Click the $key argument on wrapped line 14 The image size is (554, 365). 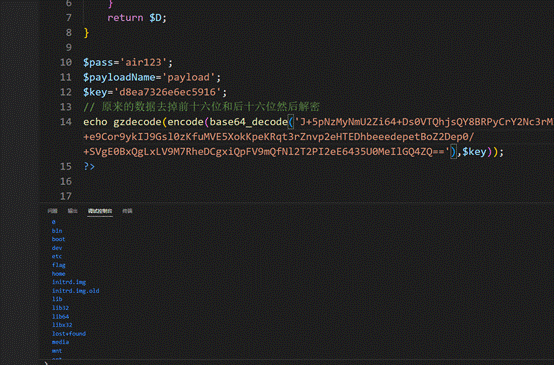[x=474, y=152]
